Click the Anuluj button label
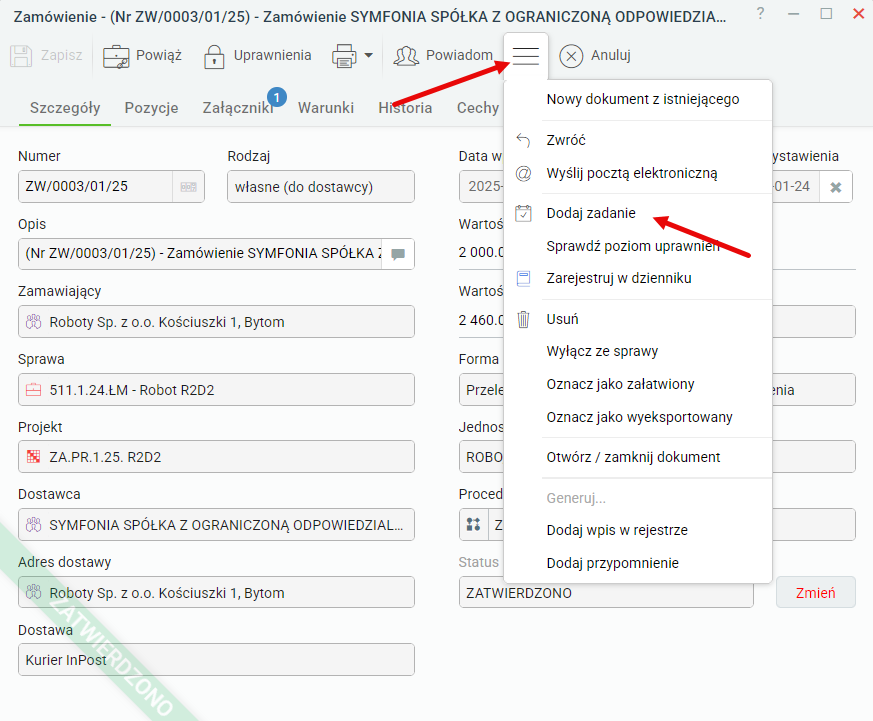Image resolution: width=873 pixels, height=721 pixels. click(611, 55)
